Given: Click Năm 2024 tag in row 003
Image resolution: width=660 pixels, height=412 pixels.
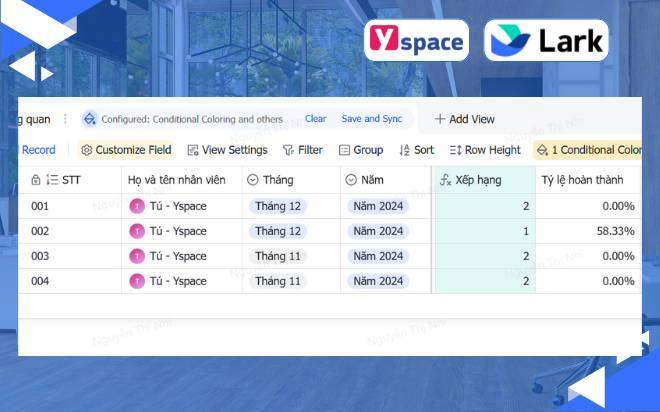Looking at the screenshot, I should point(378,256).
